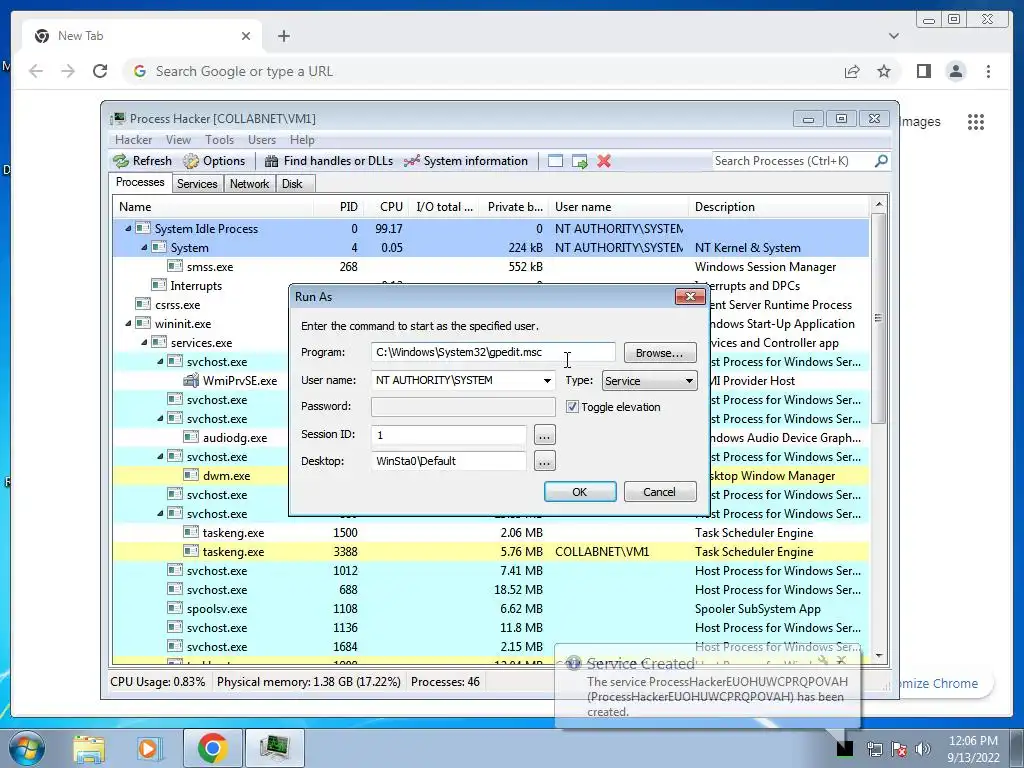Open View menu

(x=178, y=140)
